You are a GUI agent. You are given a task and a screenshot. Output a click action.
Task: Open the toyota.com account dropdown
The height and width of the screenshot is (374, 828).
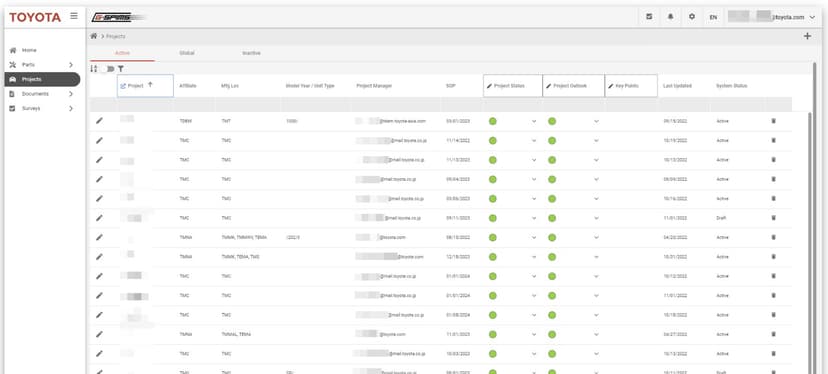(x=772, y=17)
